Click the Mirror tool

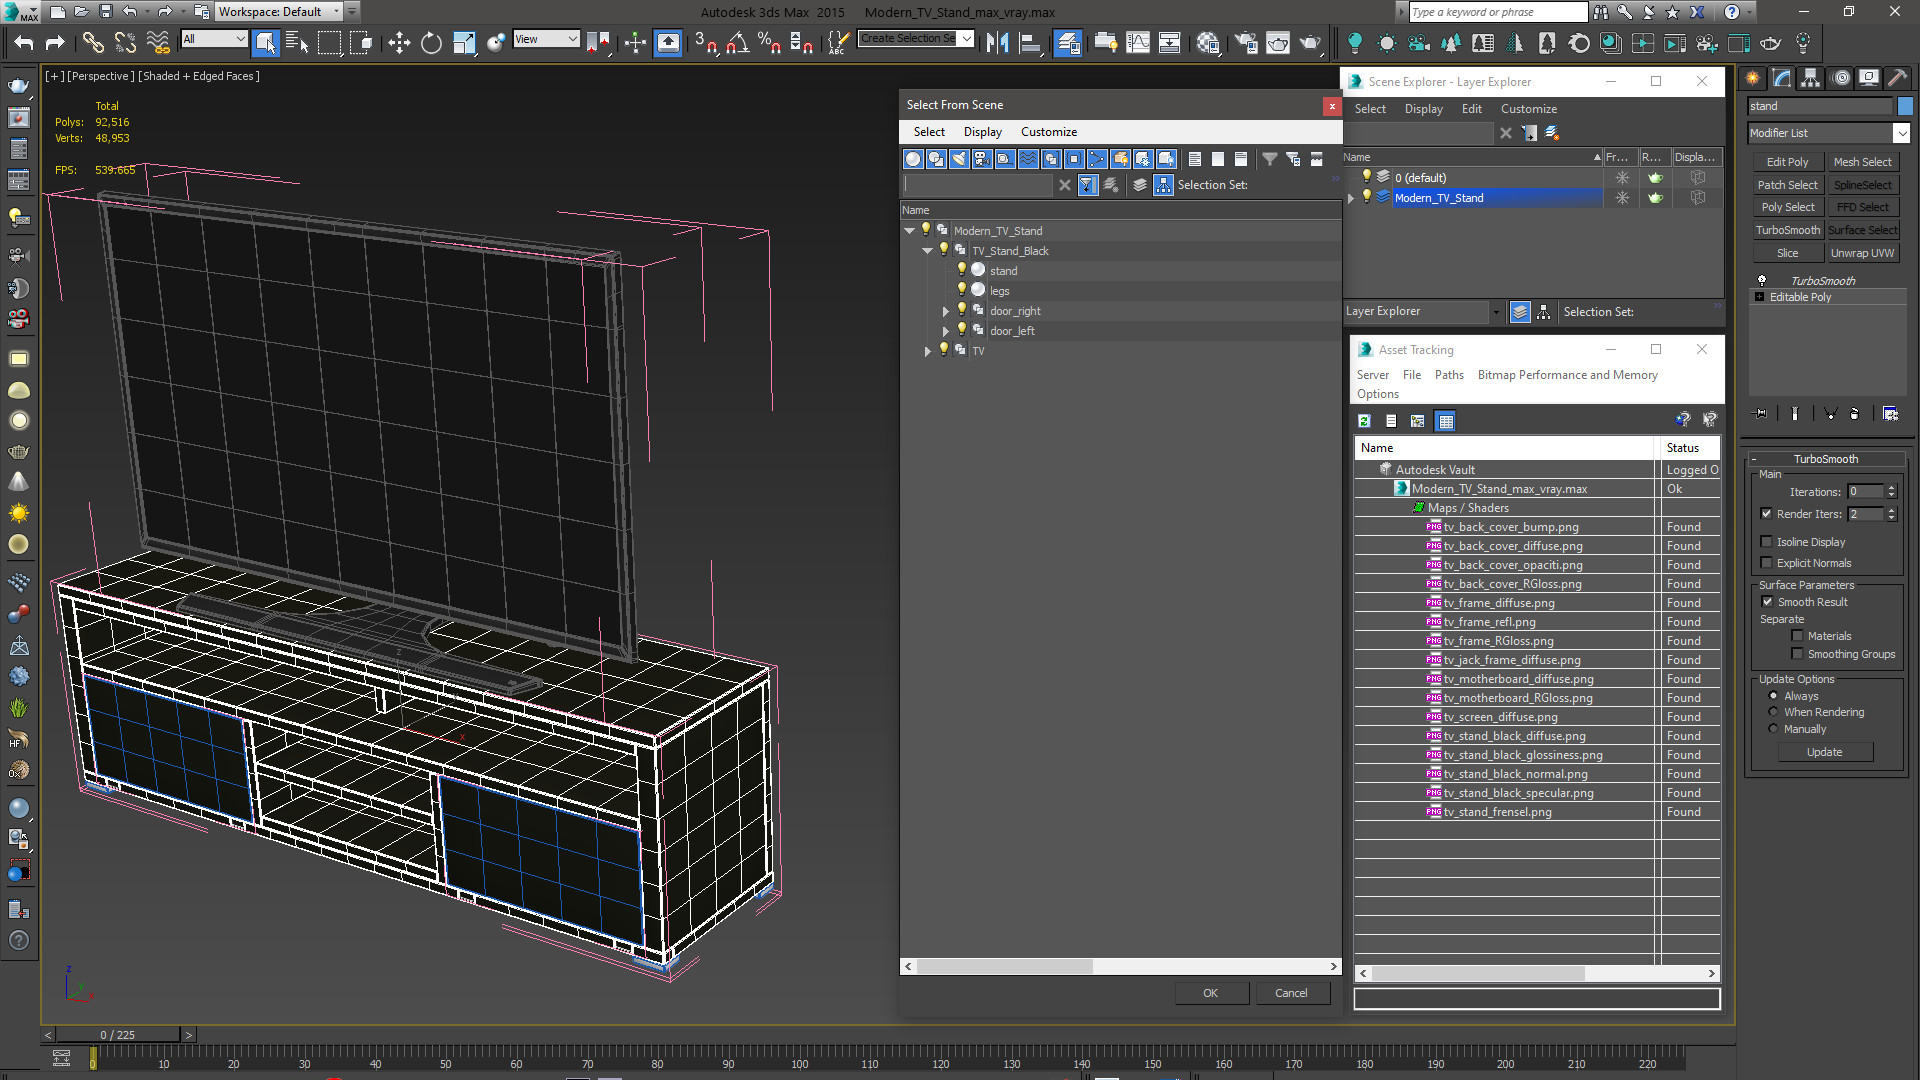997,42
